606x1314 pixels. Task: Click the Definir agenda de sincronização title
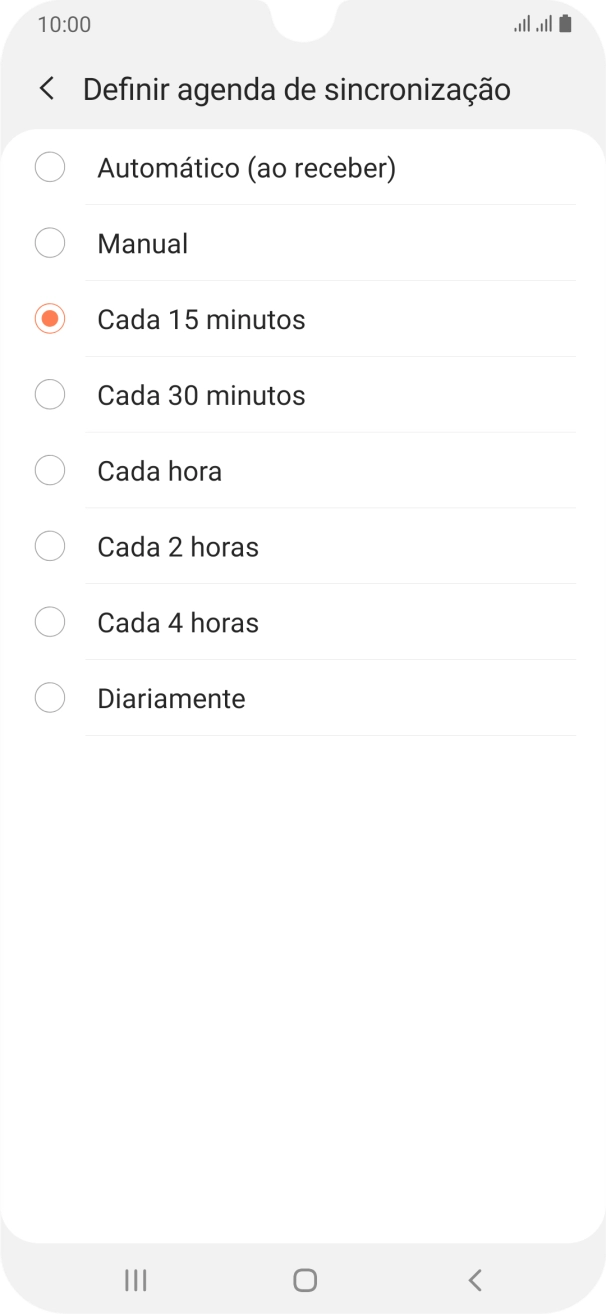tap(297, 88)
